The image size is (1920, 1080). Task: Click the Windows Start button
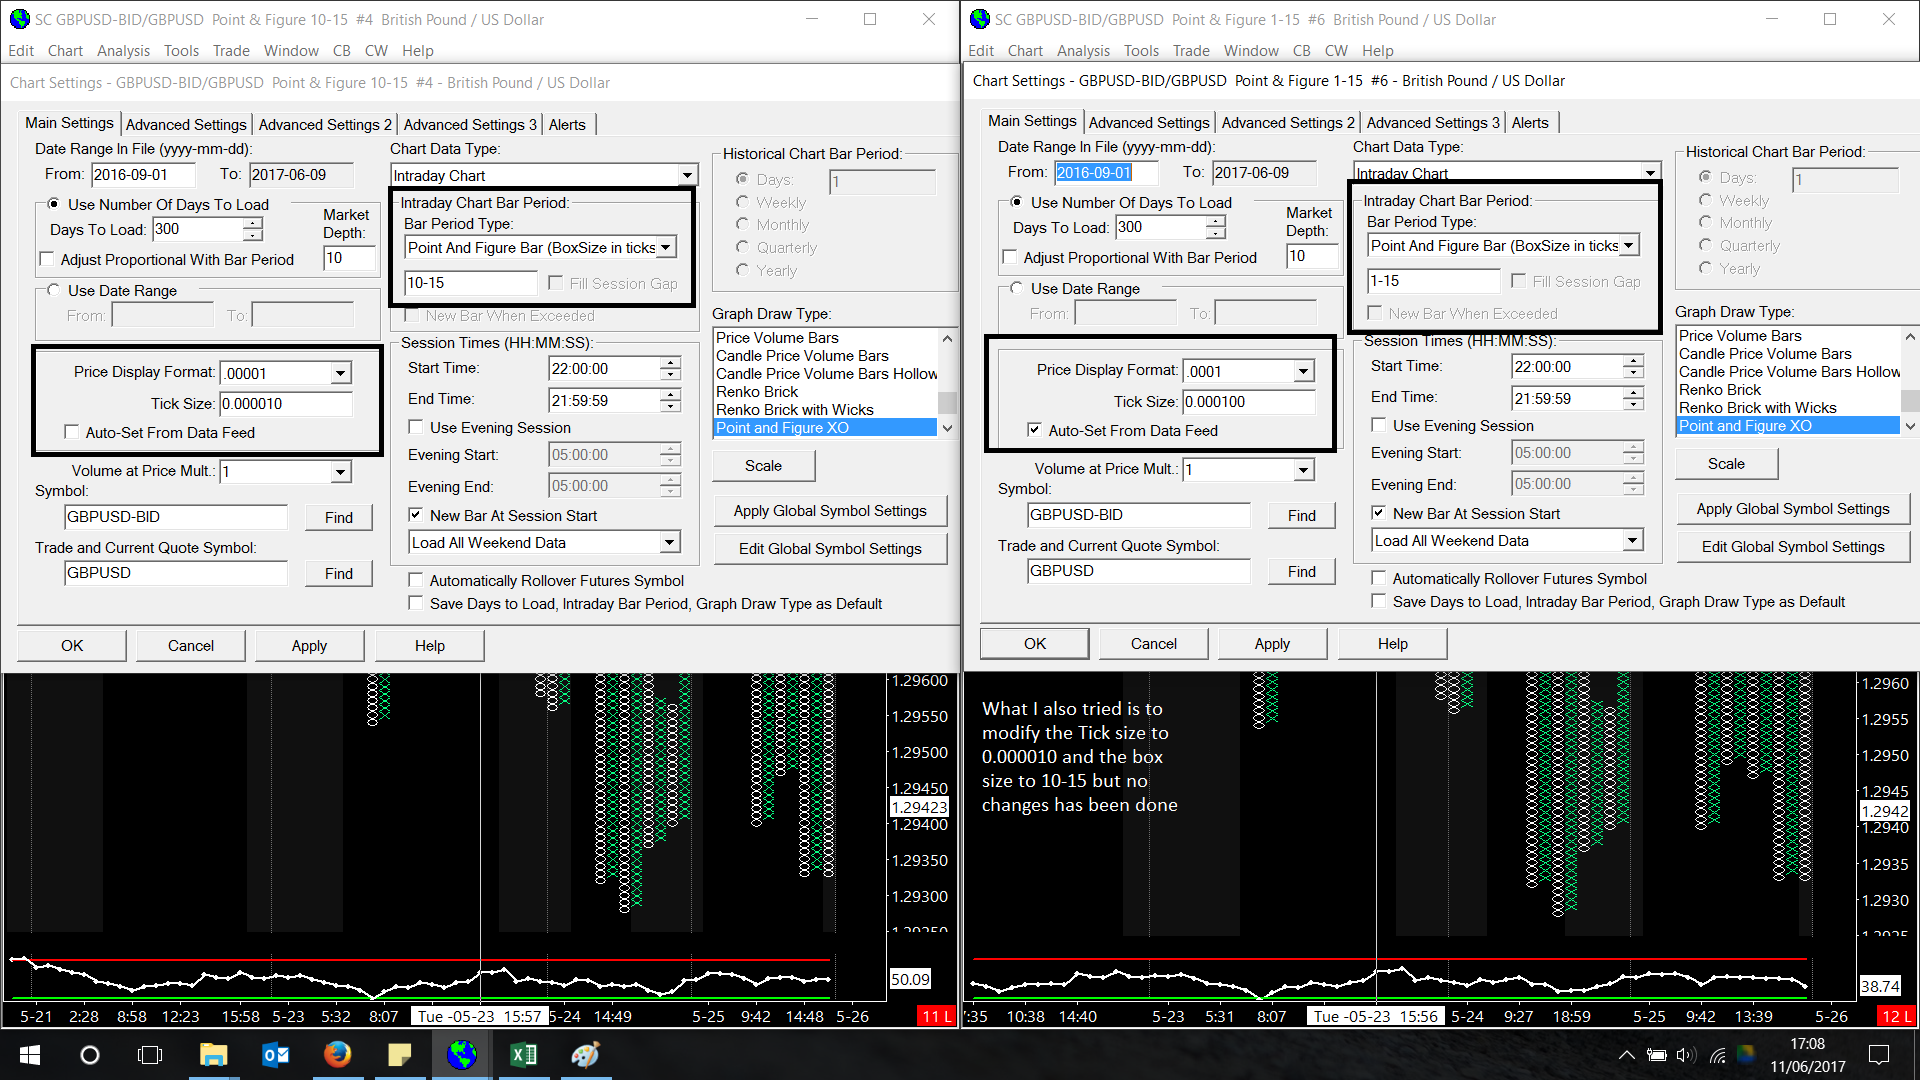click(x=30, y=1055)
